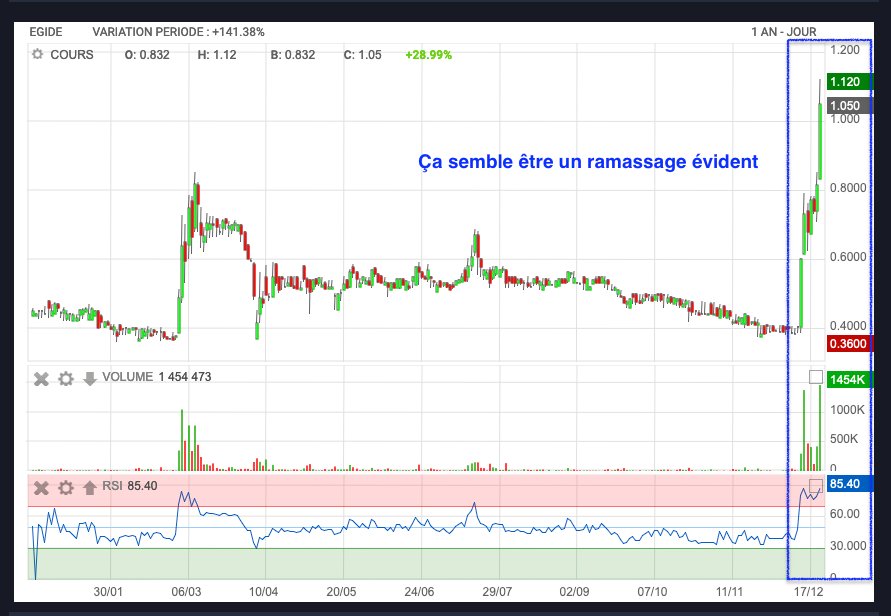The image size is (891, 616).
Task: Select the blue annotation text 'Ça semble être un ramassage évident'
Action: coord(587,161)
